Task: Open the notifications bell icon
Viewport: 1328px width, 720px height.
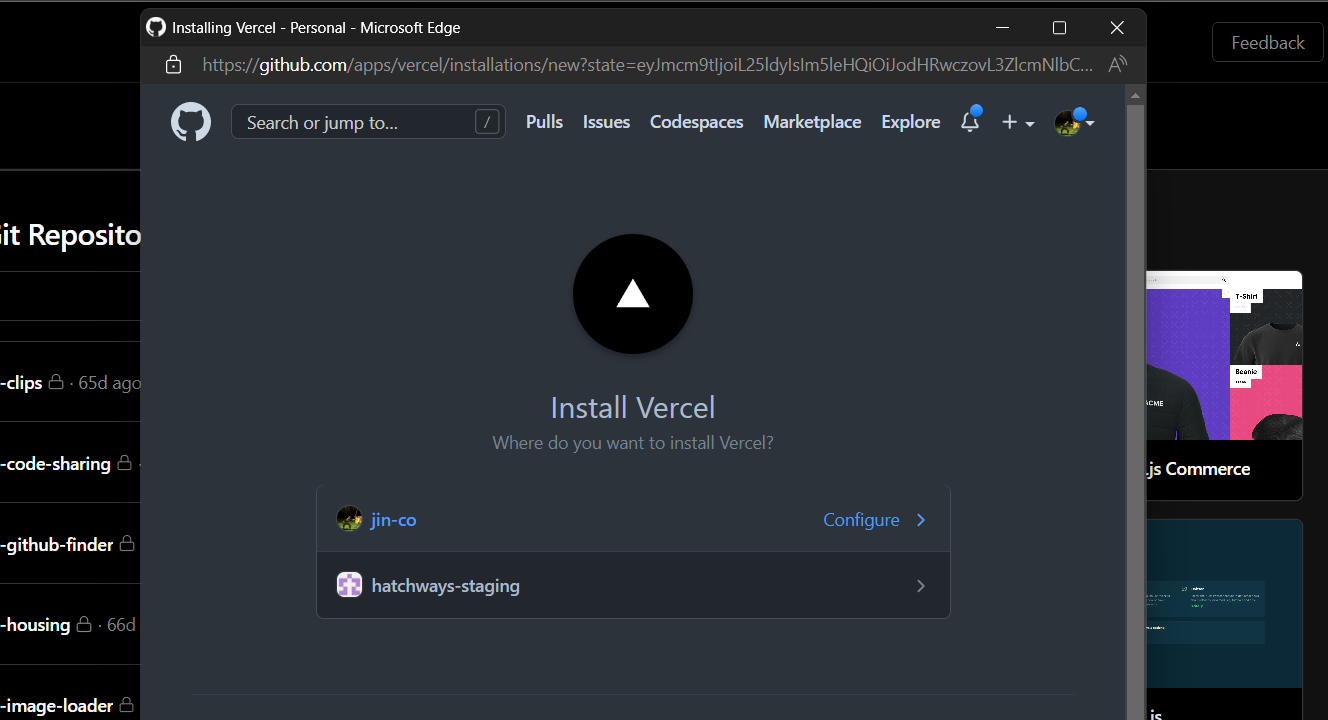Action: click(970, 122)
